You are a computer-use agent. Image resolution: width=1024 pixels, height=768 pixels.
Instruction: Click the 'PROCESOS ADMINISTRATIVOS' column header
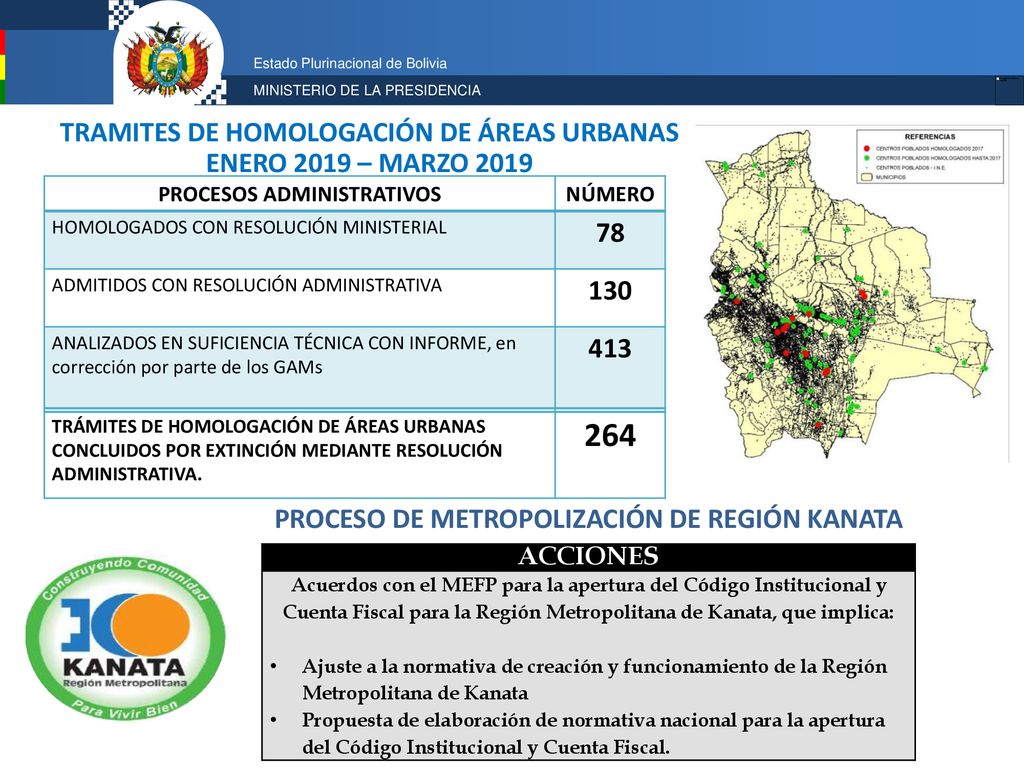[300, 194]
